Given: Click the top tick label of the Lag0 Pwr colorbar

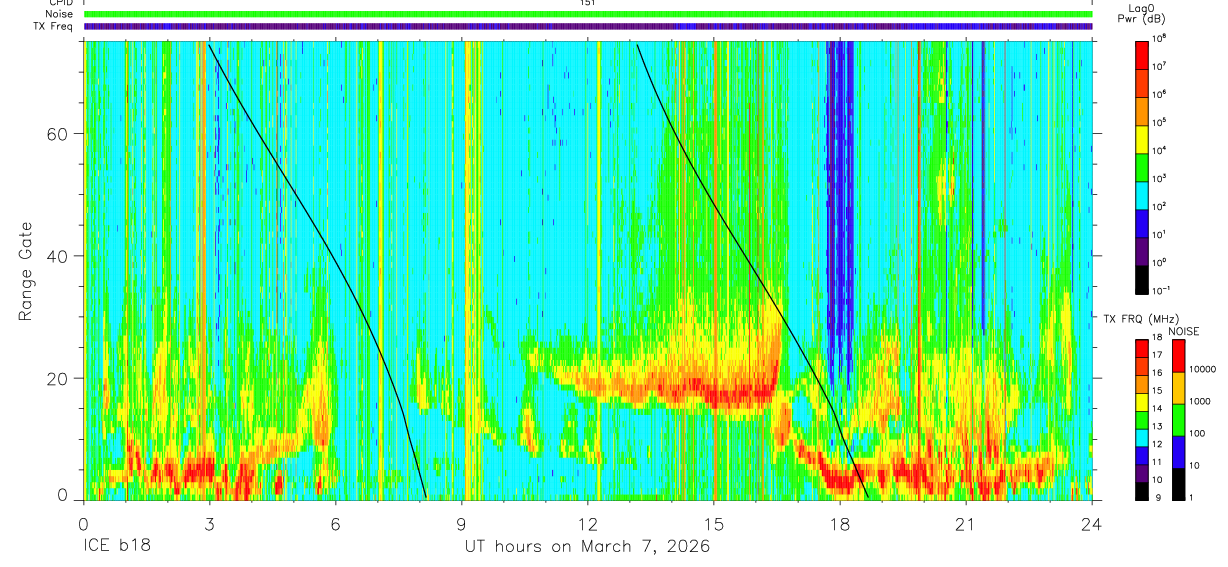Looking at the screenshot, I should coord(1161,38).
